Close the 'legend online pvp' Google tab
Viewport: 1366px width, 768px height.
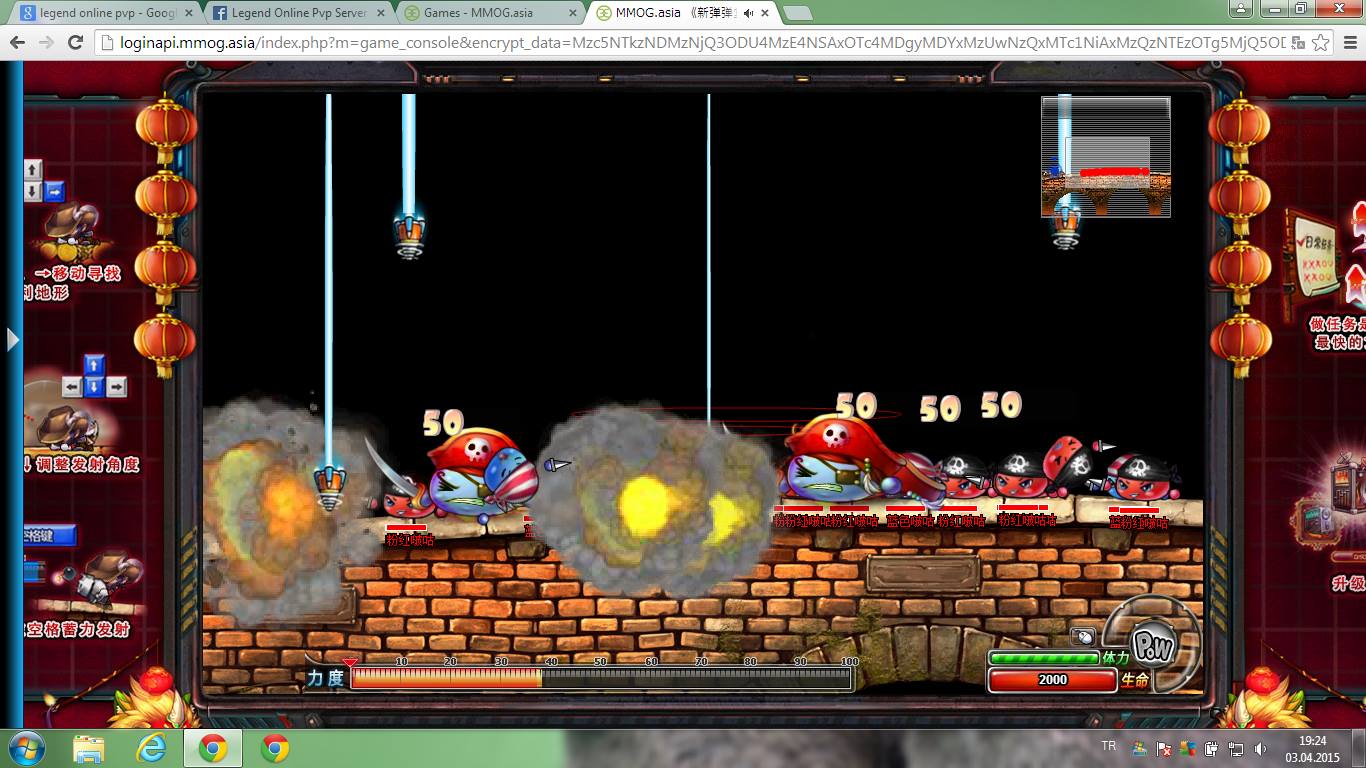click(x=188, y=14)
